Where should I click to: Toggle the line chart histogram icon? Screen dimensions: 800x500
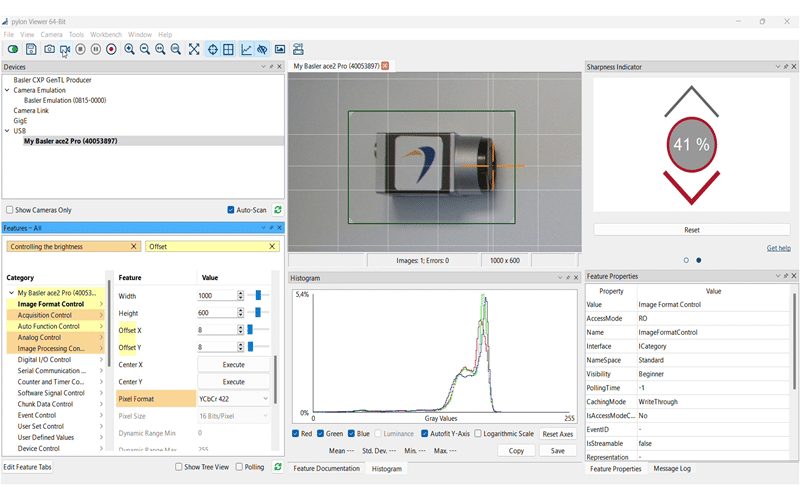coord(246,49)
